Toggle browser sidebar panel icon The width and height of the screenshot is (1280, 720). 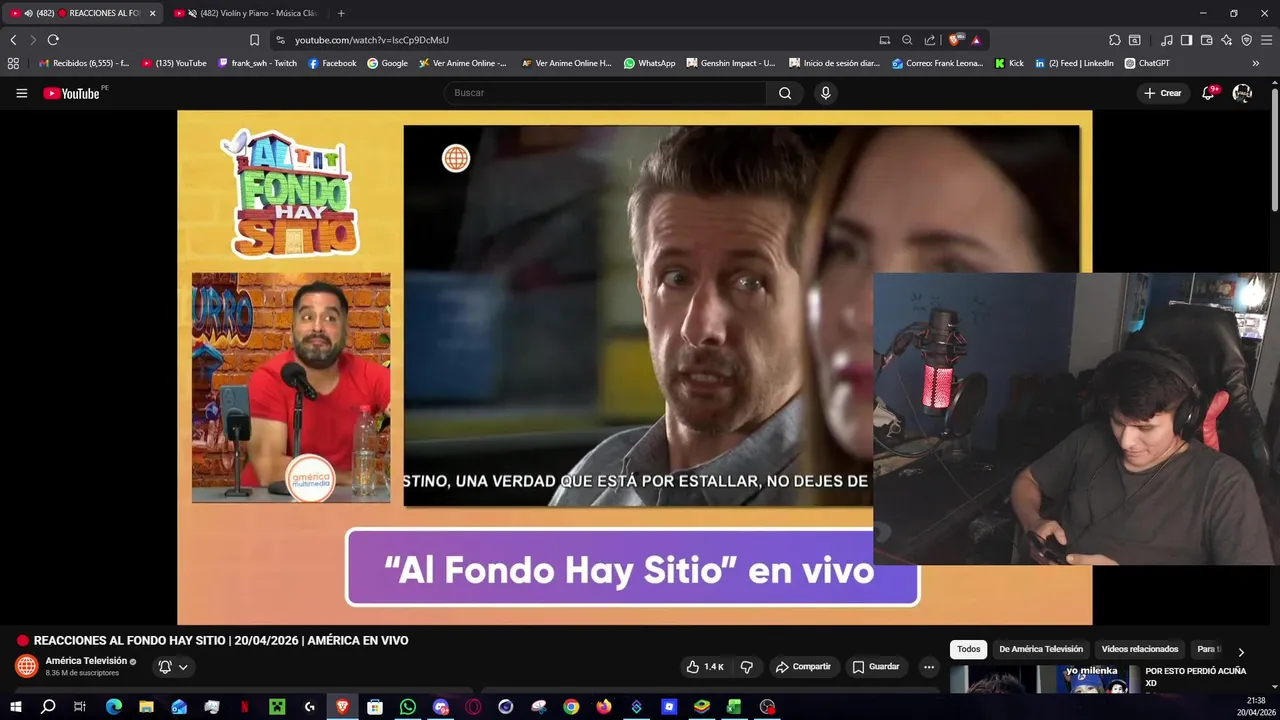tap(1186, 40)
